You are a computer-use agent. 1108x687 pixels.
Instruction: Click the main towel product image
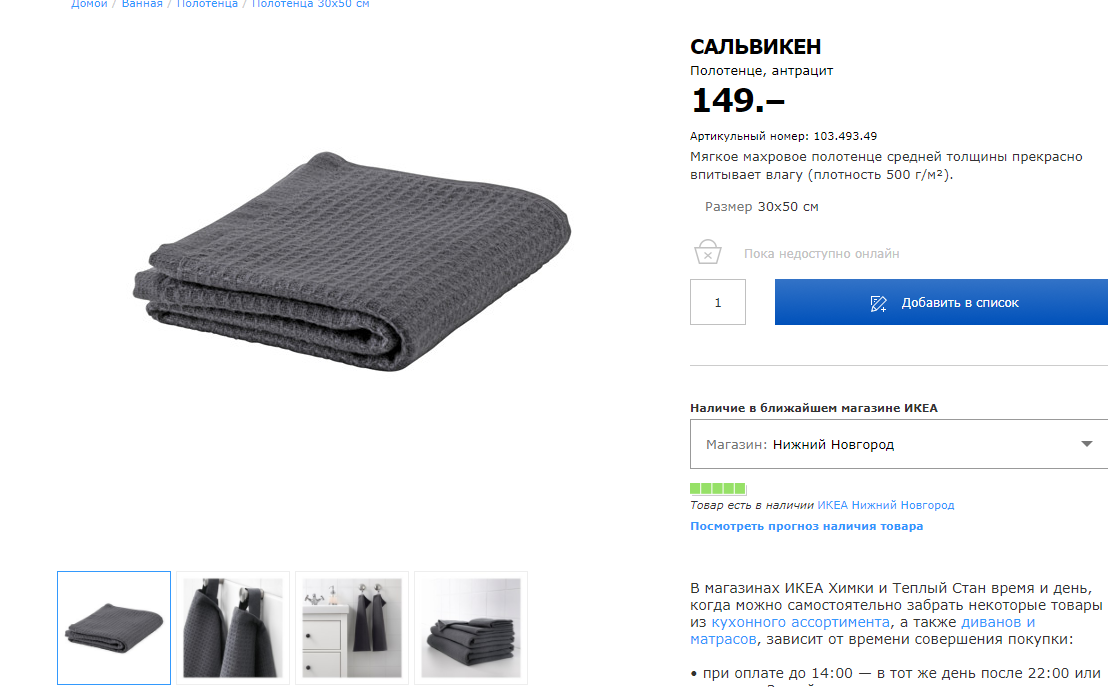tap(352, 262)
